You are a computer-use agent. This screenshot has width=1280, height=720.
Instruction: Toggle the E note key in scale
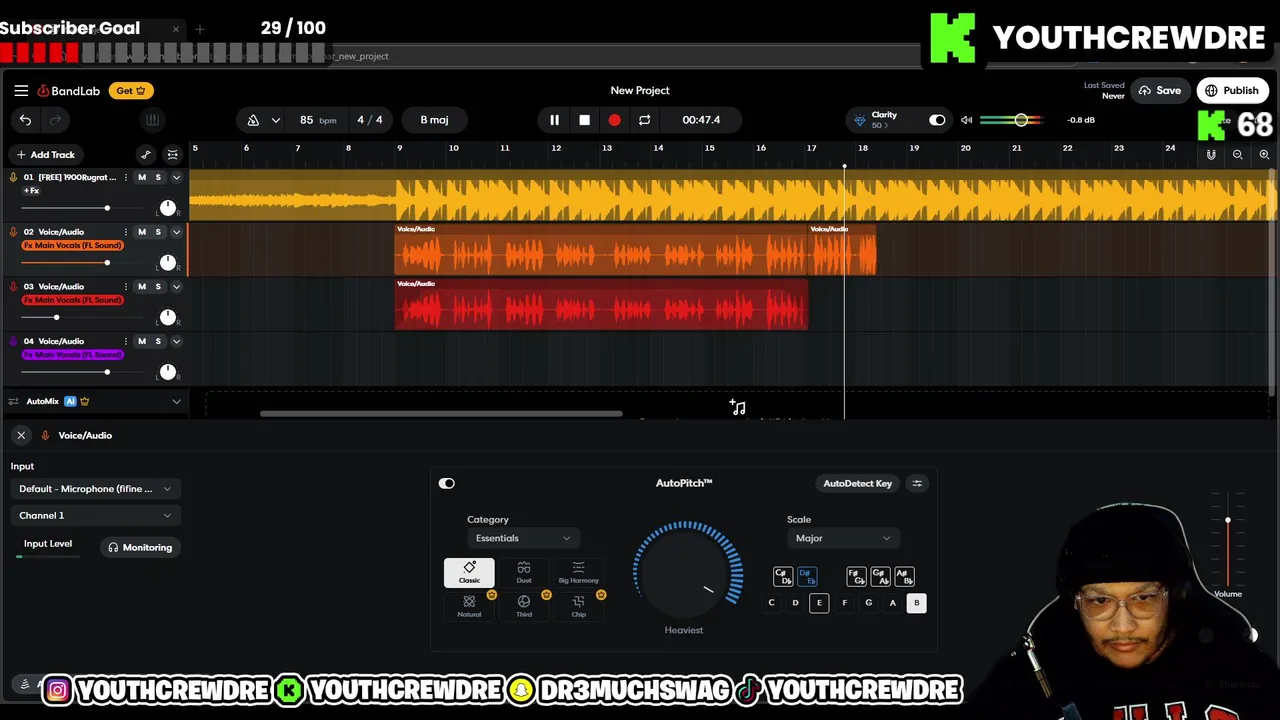(819, 603)
